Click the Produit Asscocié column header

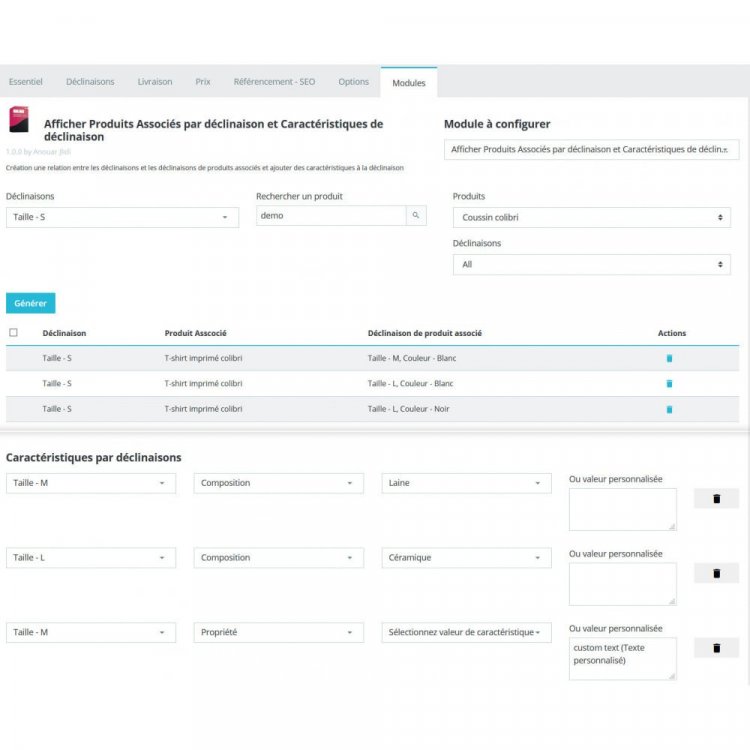[196, 333]
